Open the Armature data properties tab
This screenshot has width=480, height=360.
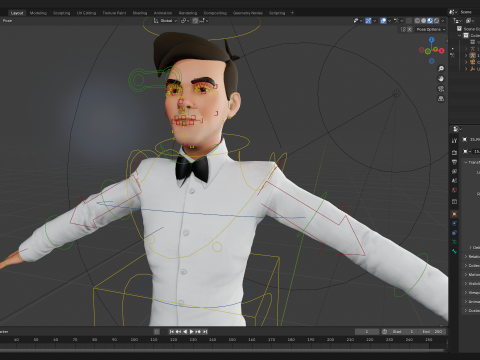pyautogui.click(x=454, y=242)
